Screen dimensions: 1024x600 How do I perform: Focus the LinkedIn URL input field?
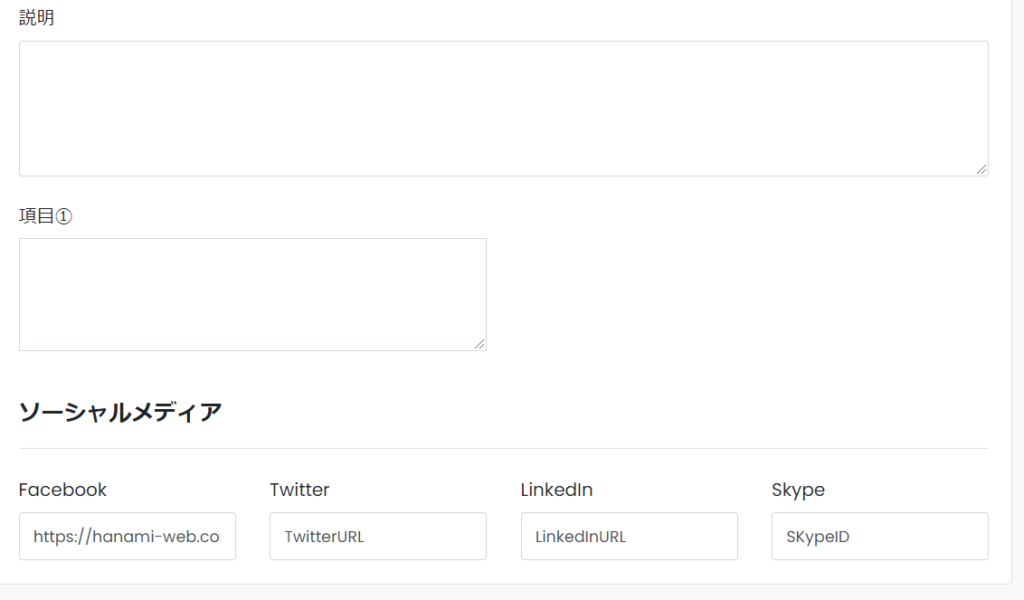click(629, 536)
